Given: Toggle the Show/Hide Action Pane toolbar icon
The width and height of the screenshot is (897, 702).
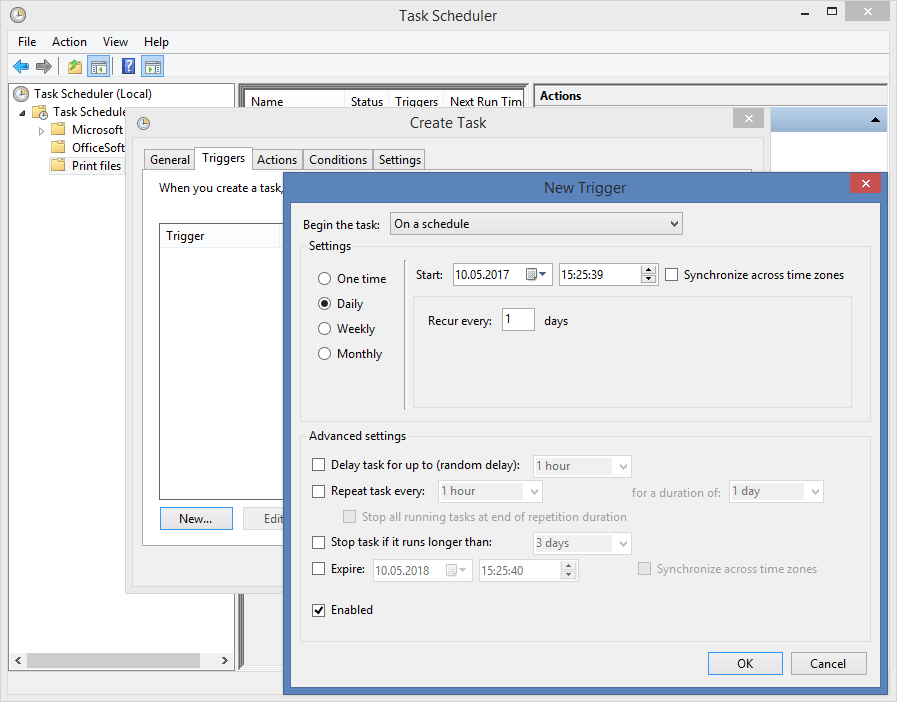Looking at the screenshot, I should 152,66.
